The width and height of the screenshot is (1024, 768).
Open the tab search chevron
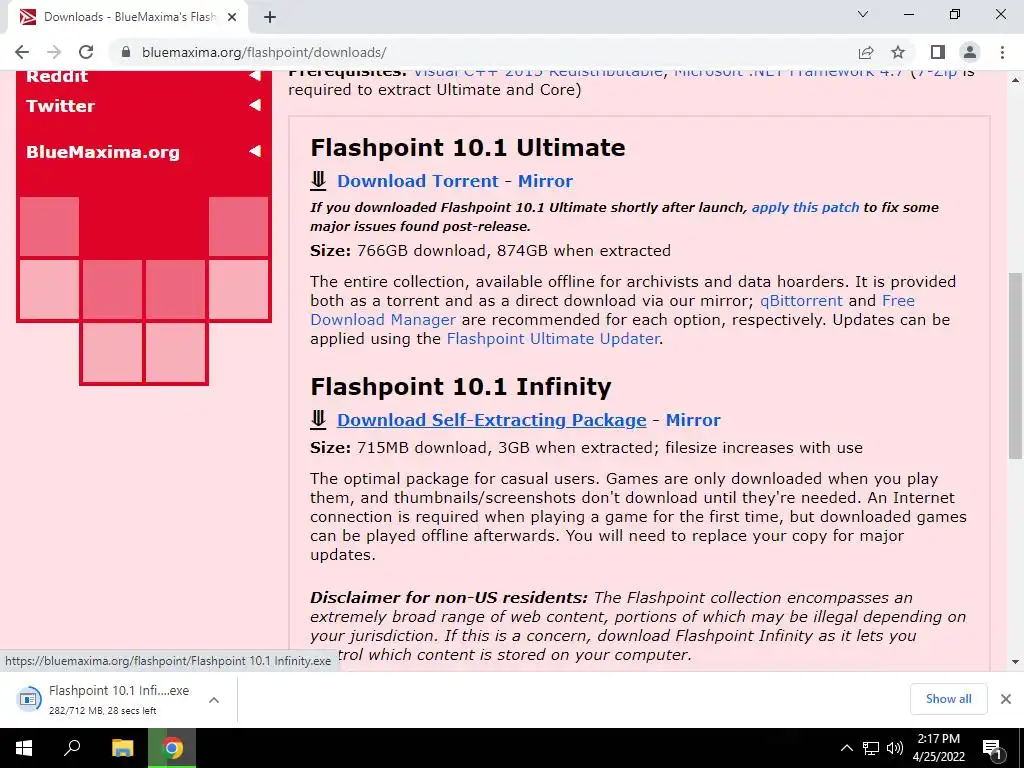[x=863, y=14]
